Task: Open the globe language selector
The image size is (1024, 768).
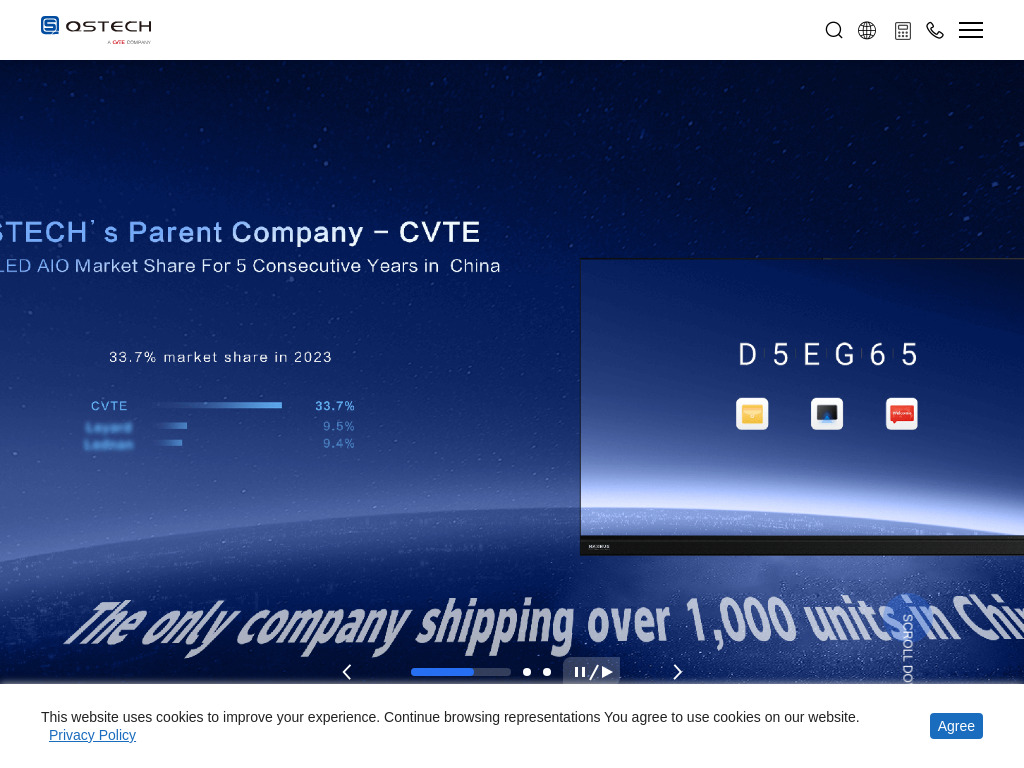Action: [867, 30]
